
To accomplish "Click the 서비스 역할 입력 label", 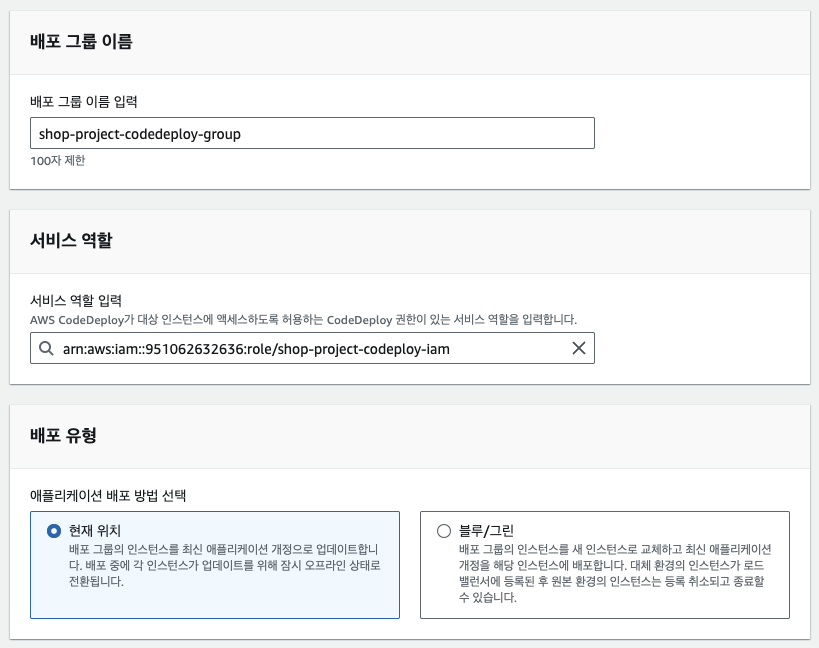I will 76,300.
